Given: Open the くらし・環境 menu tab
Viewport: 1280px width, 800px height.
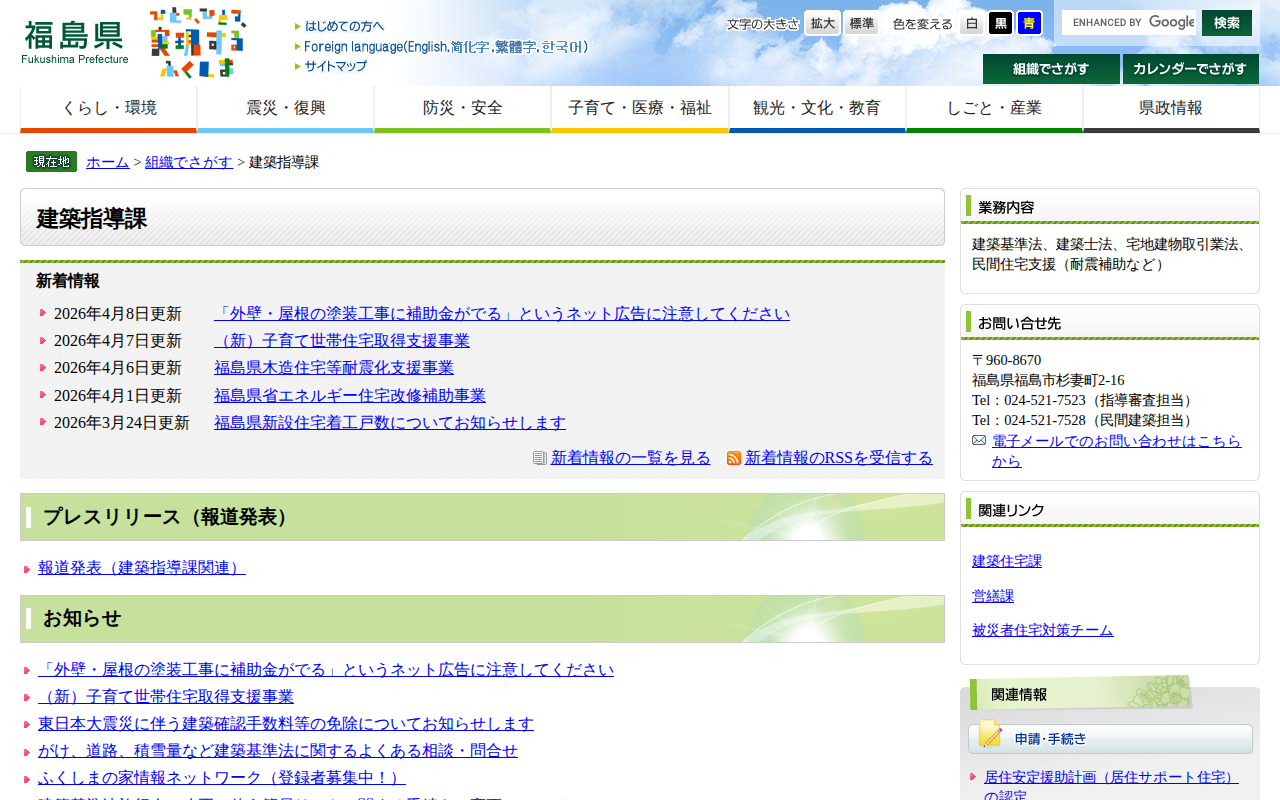Looking at the screenshot, I should click(109, 109).
